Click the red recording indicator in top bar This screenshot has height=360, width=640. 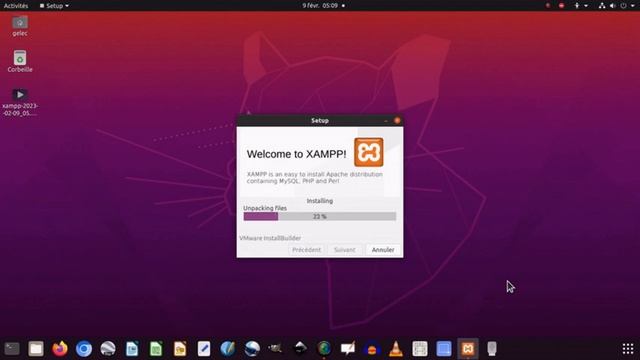pyautogui.click(x=561, y=6)
